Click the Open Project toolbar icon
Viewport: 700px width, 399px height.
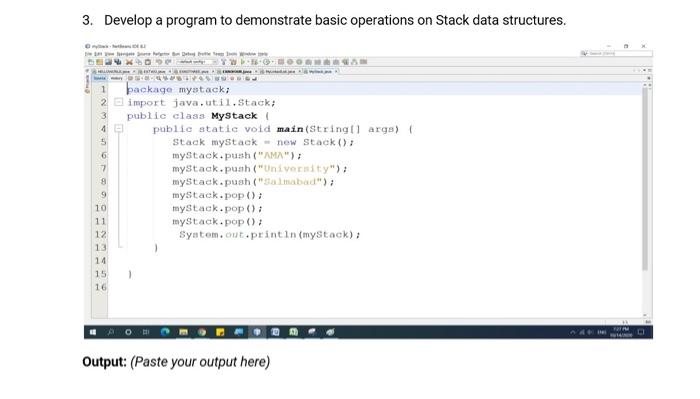pyautogui.click(x=108, y=62)
